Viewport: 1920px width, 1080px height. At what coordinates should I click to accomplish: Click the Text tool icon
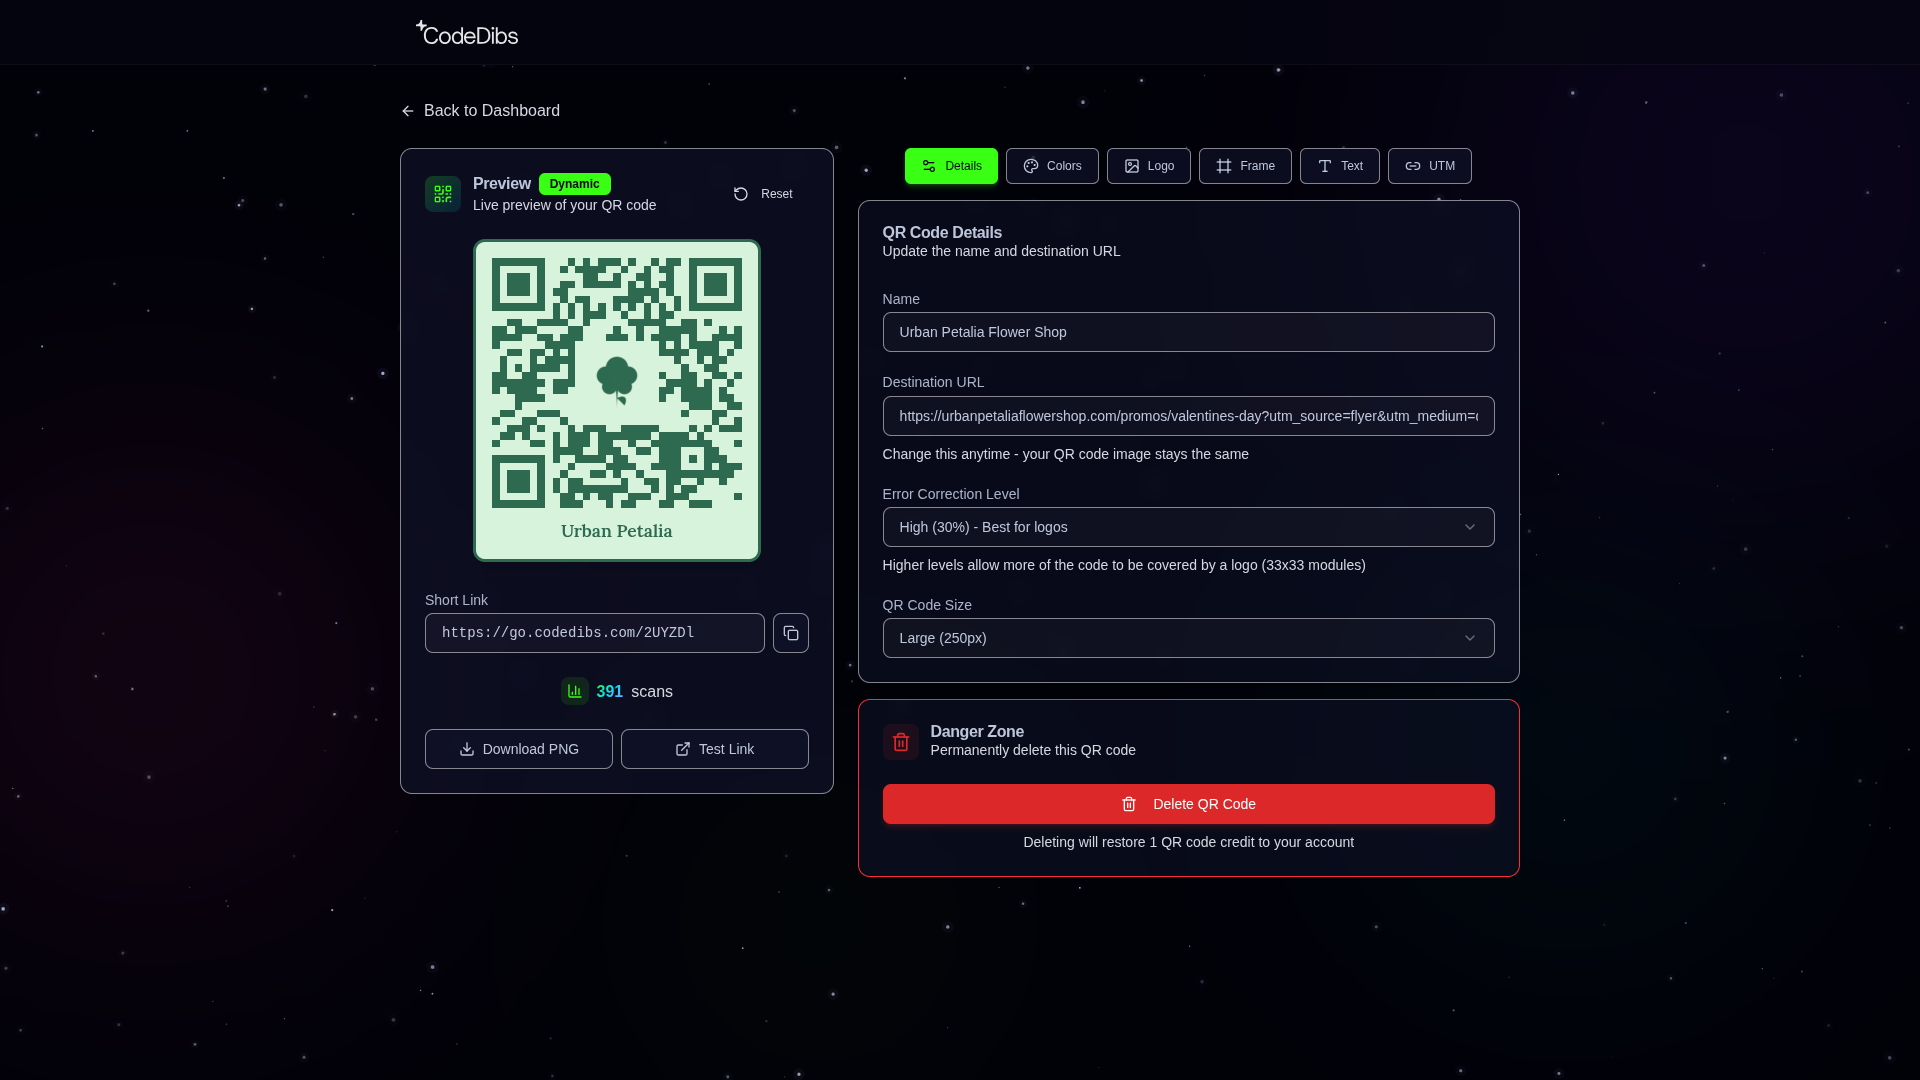pyautogui.click(x=1325, y=165)
